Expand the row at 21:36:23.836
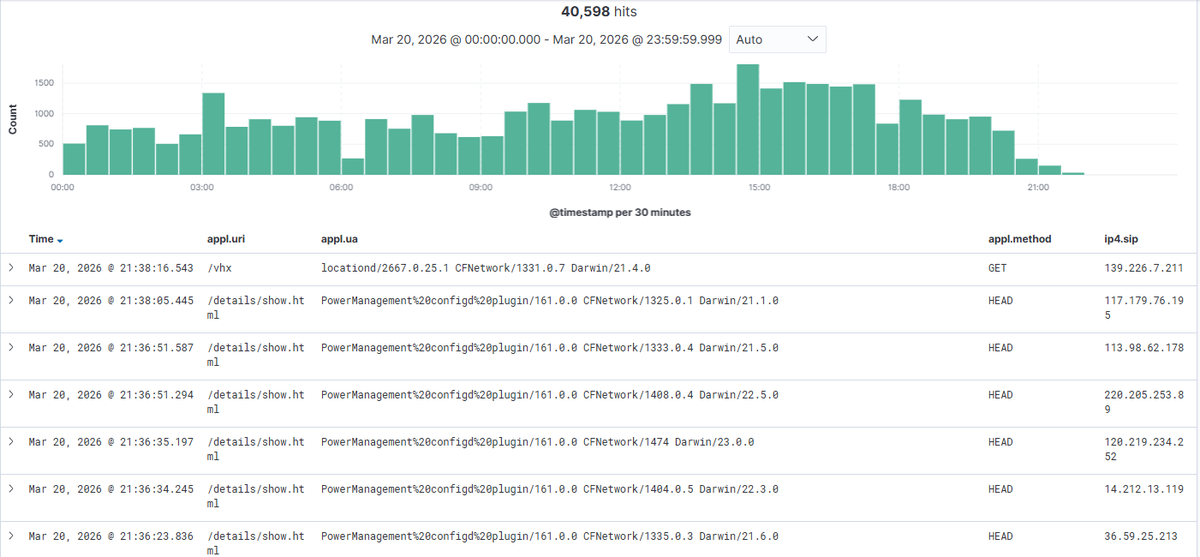 (x=11, y=535)
